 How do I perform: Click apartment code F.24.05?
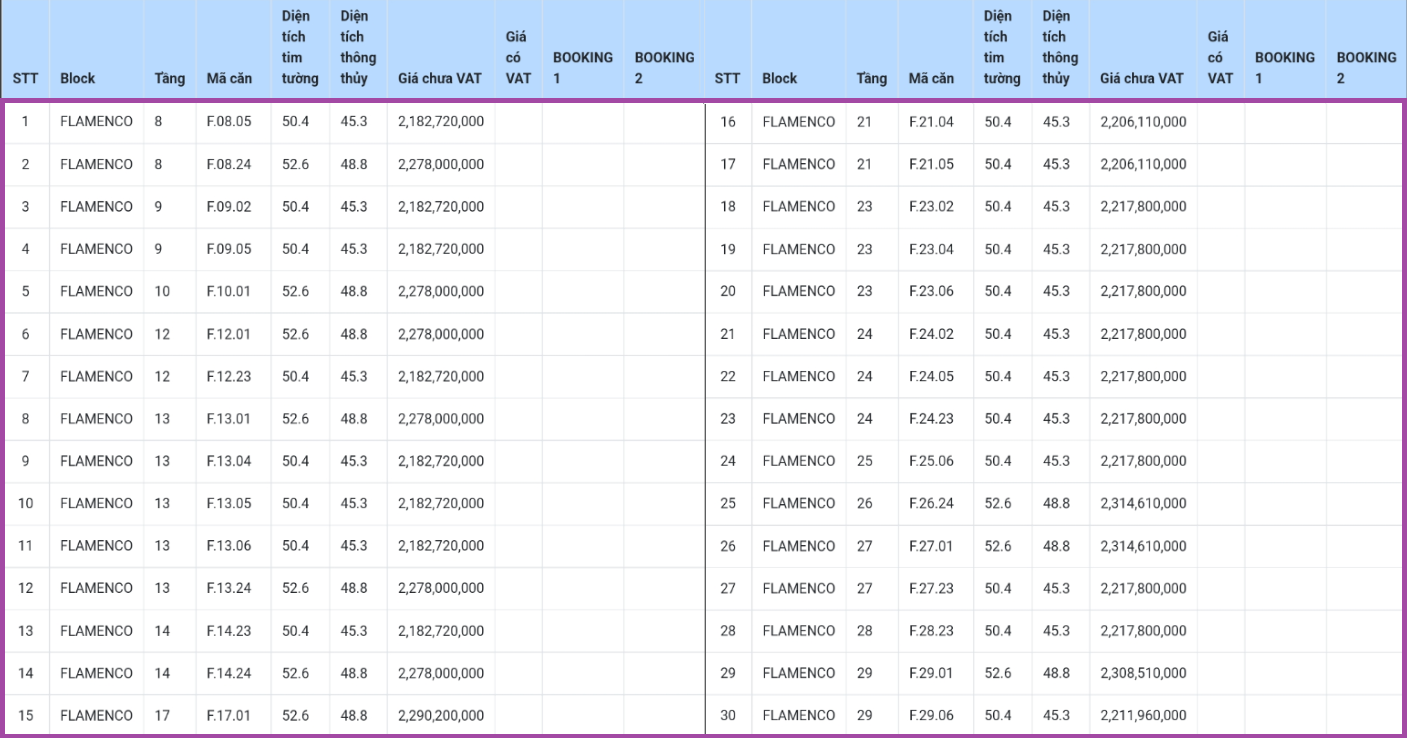pyautogui.click(x=931, y=376)
